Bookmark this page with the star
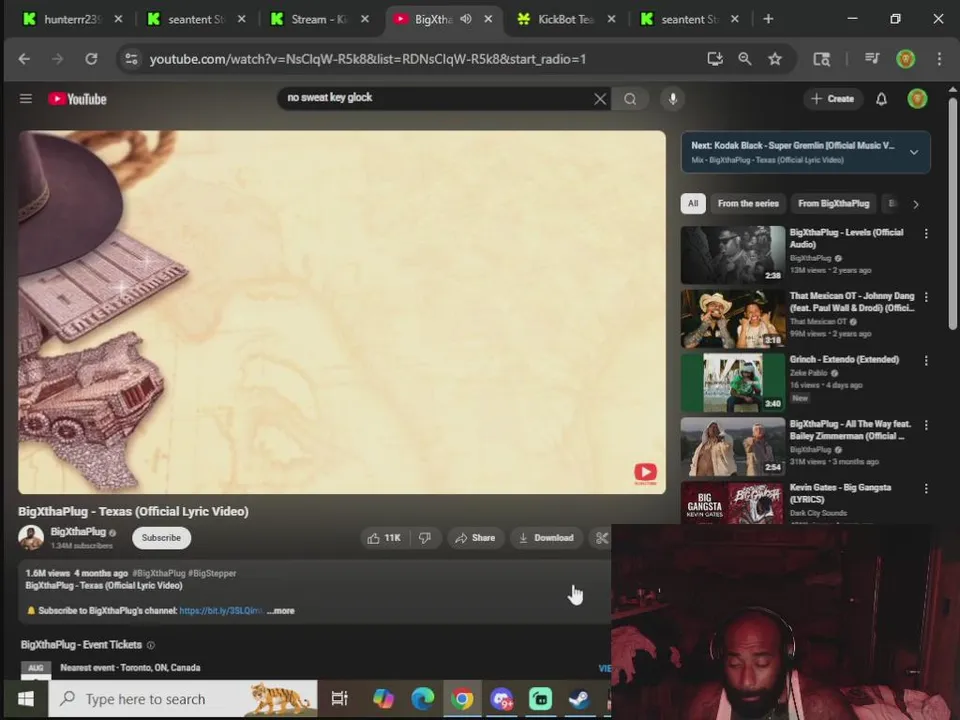The height and width of the screenshot is (720, 960). pos(775,59)
